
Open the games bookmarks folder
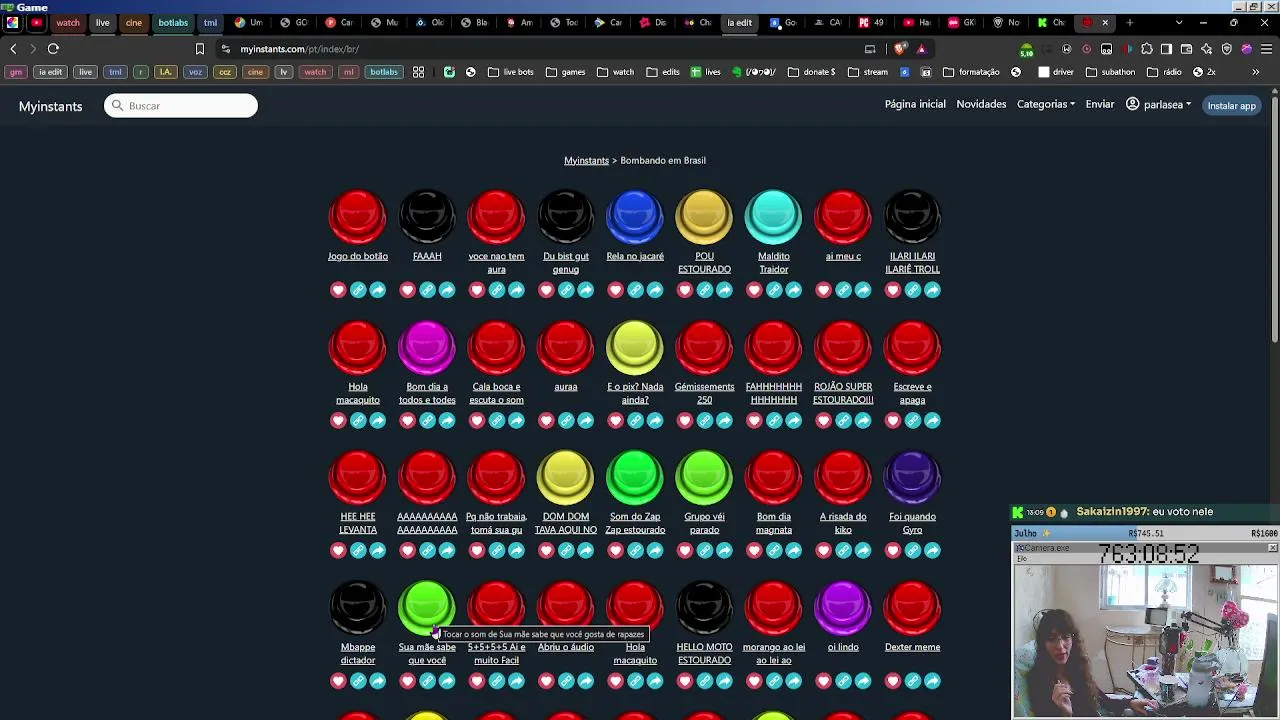point(566,72)
